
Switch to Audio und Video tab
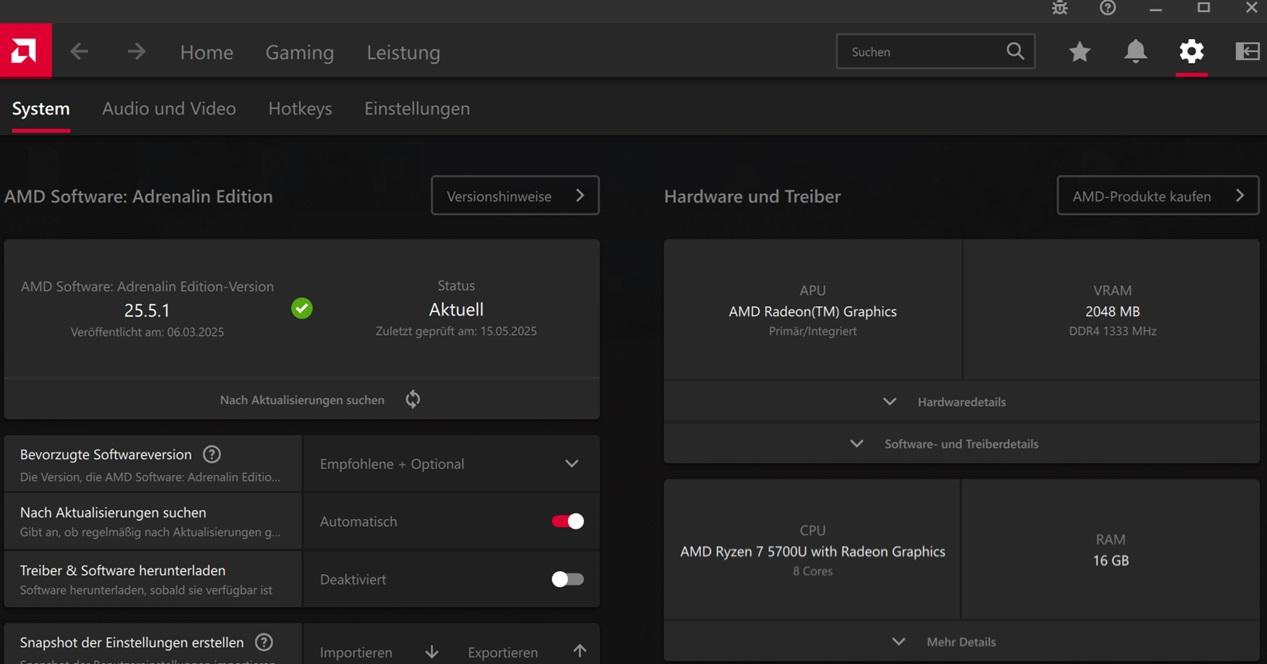pos(169,109)
